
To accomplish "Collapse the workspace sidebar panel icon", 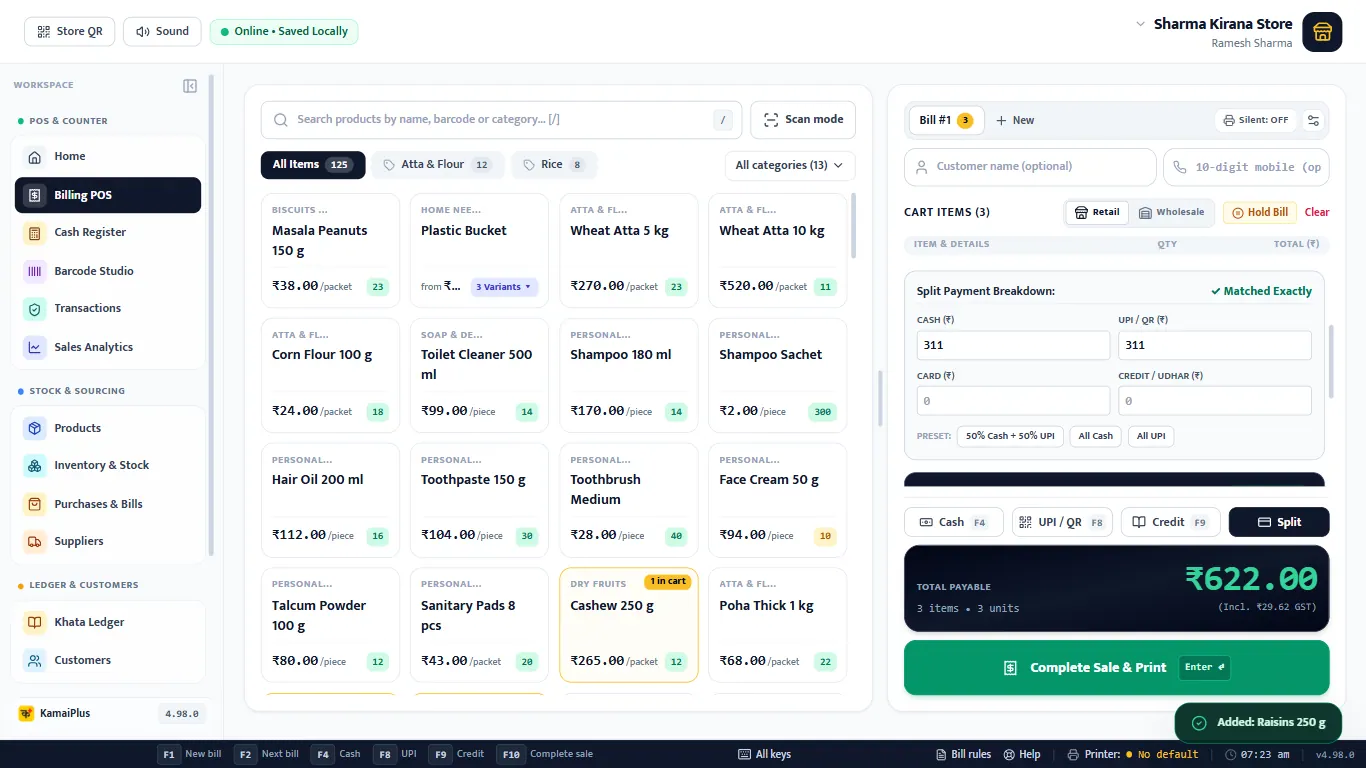I will click(190, 86).
